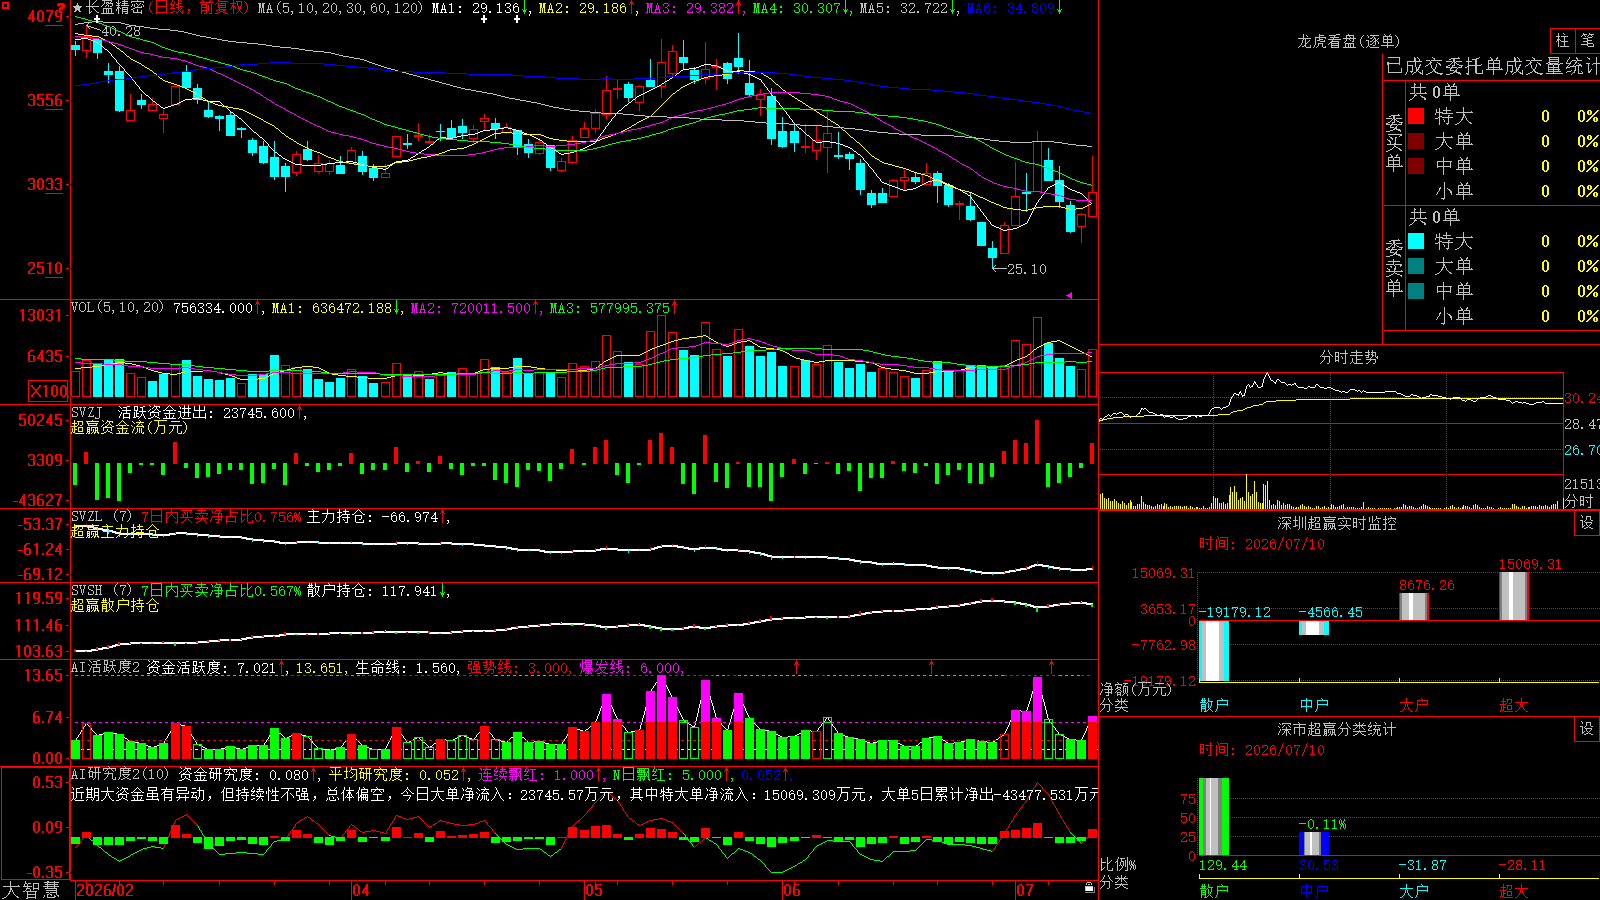The image size is (1600, 900).
Task: Click the star icon beside 长盈精密
Action: coord(78,8)
